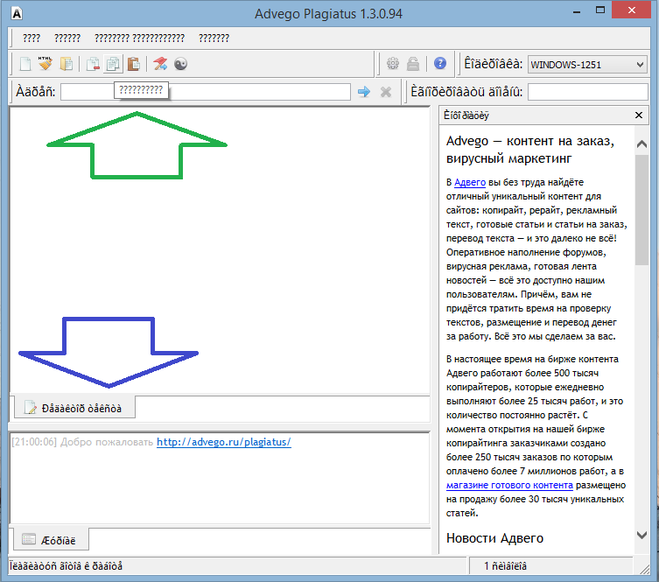The image size is (659, 582).
Task: Open the two-word question-mark menu
Action: pyautogui.click(x=139, y=38)
